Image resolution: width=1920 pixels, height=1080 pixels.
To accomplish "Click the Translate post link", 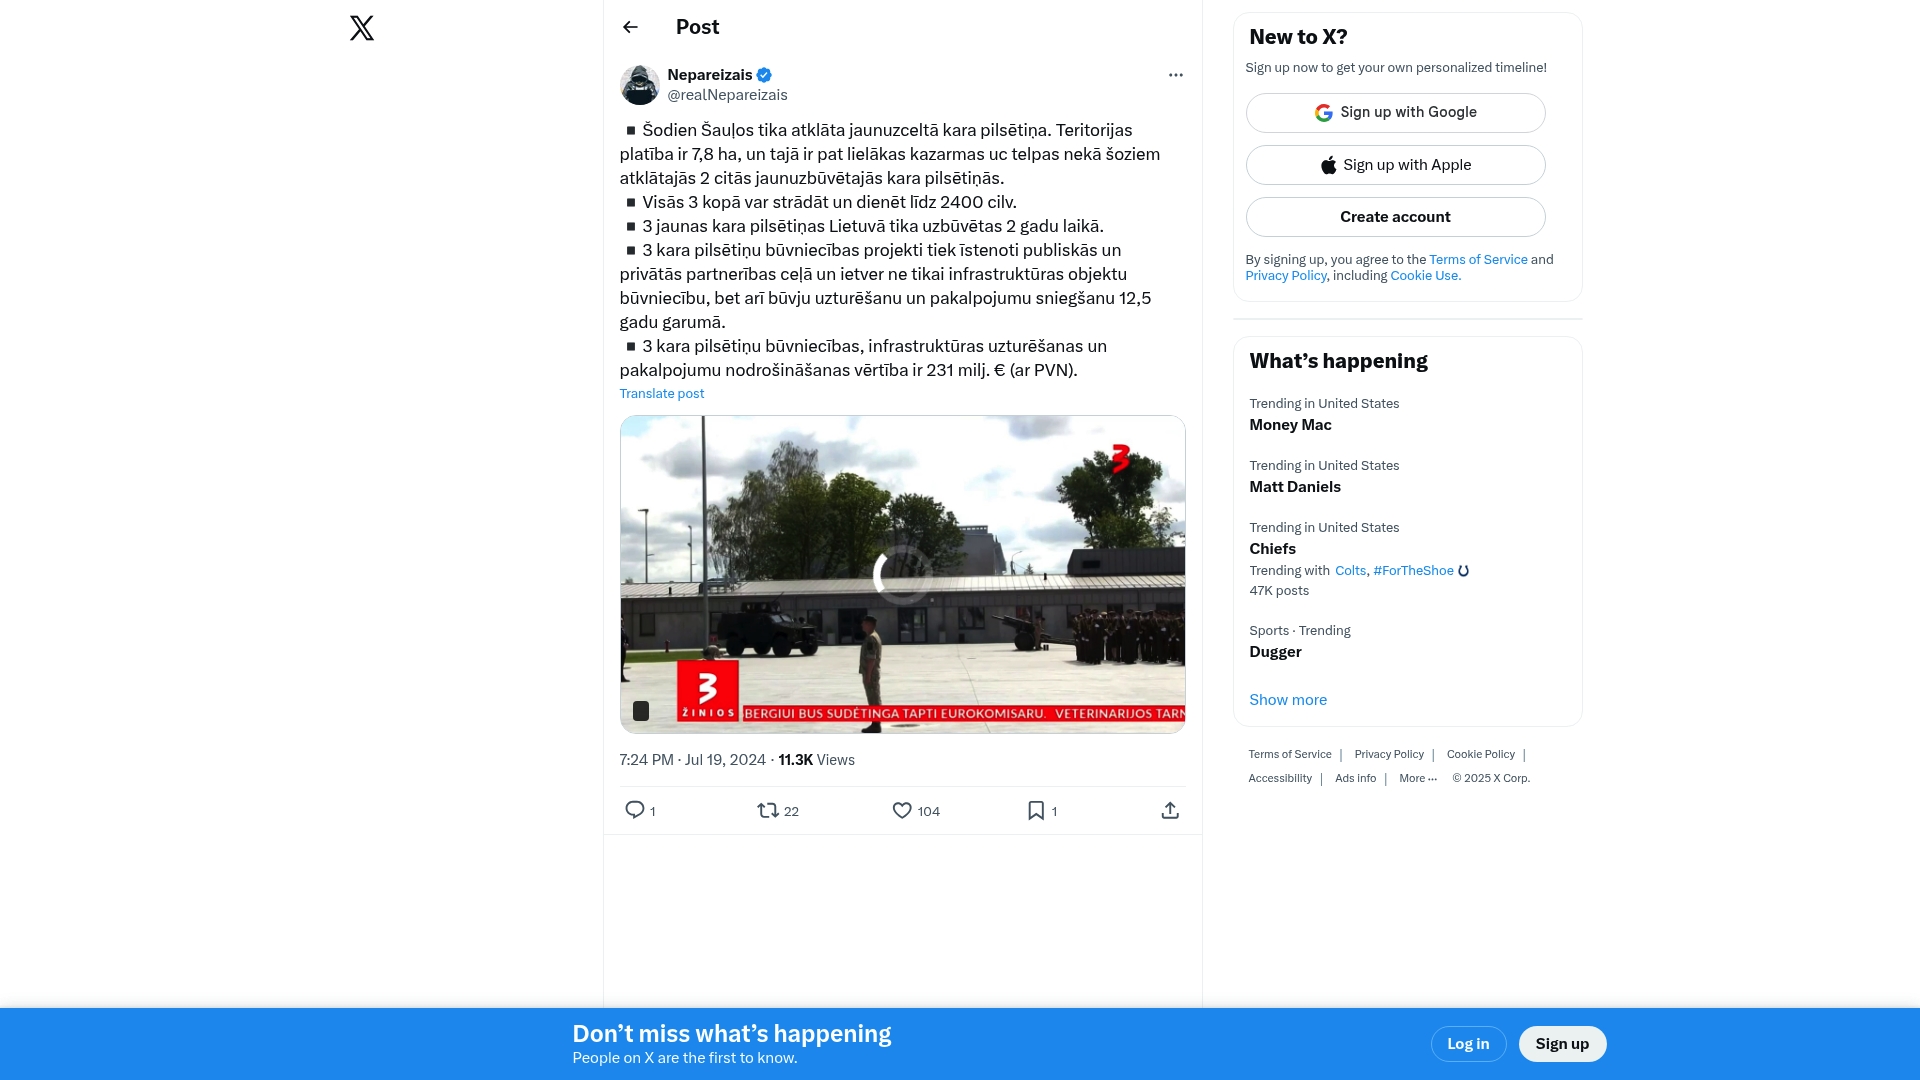I will (x=662, y=393).
